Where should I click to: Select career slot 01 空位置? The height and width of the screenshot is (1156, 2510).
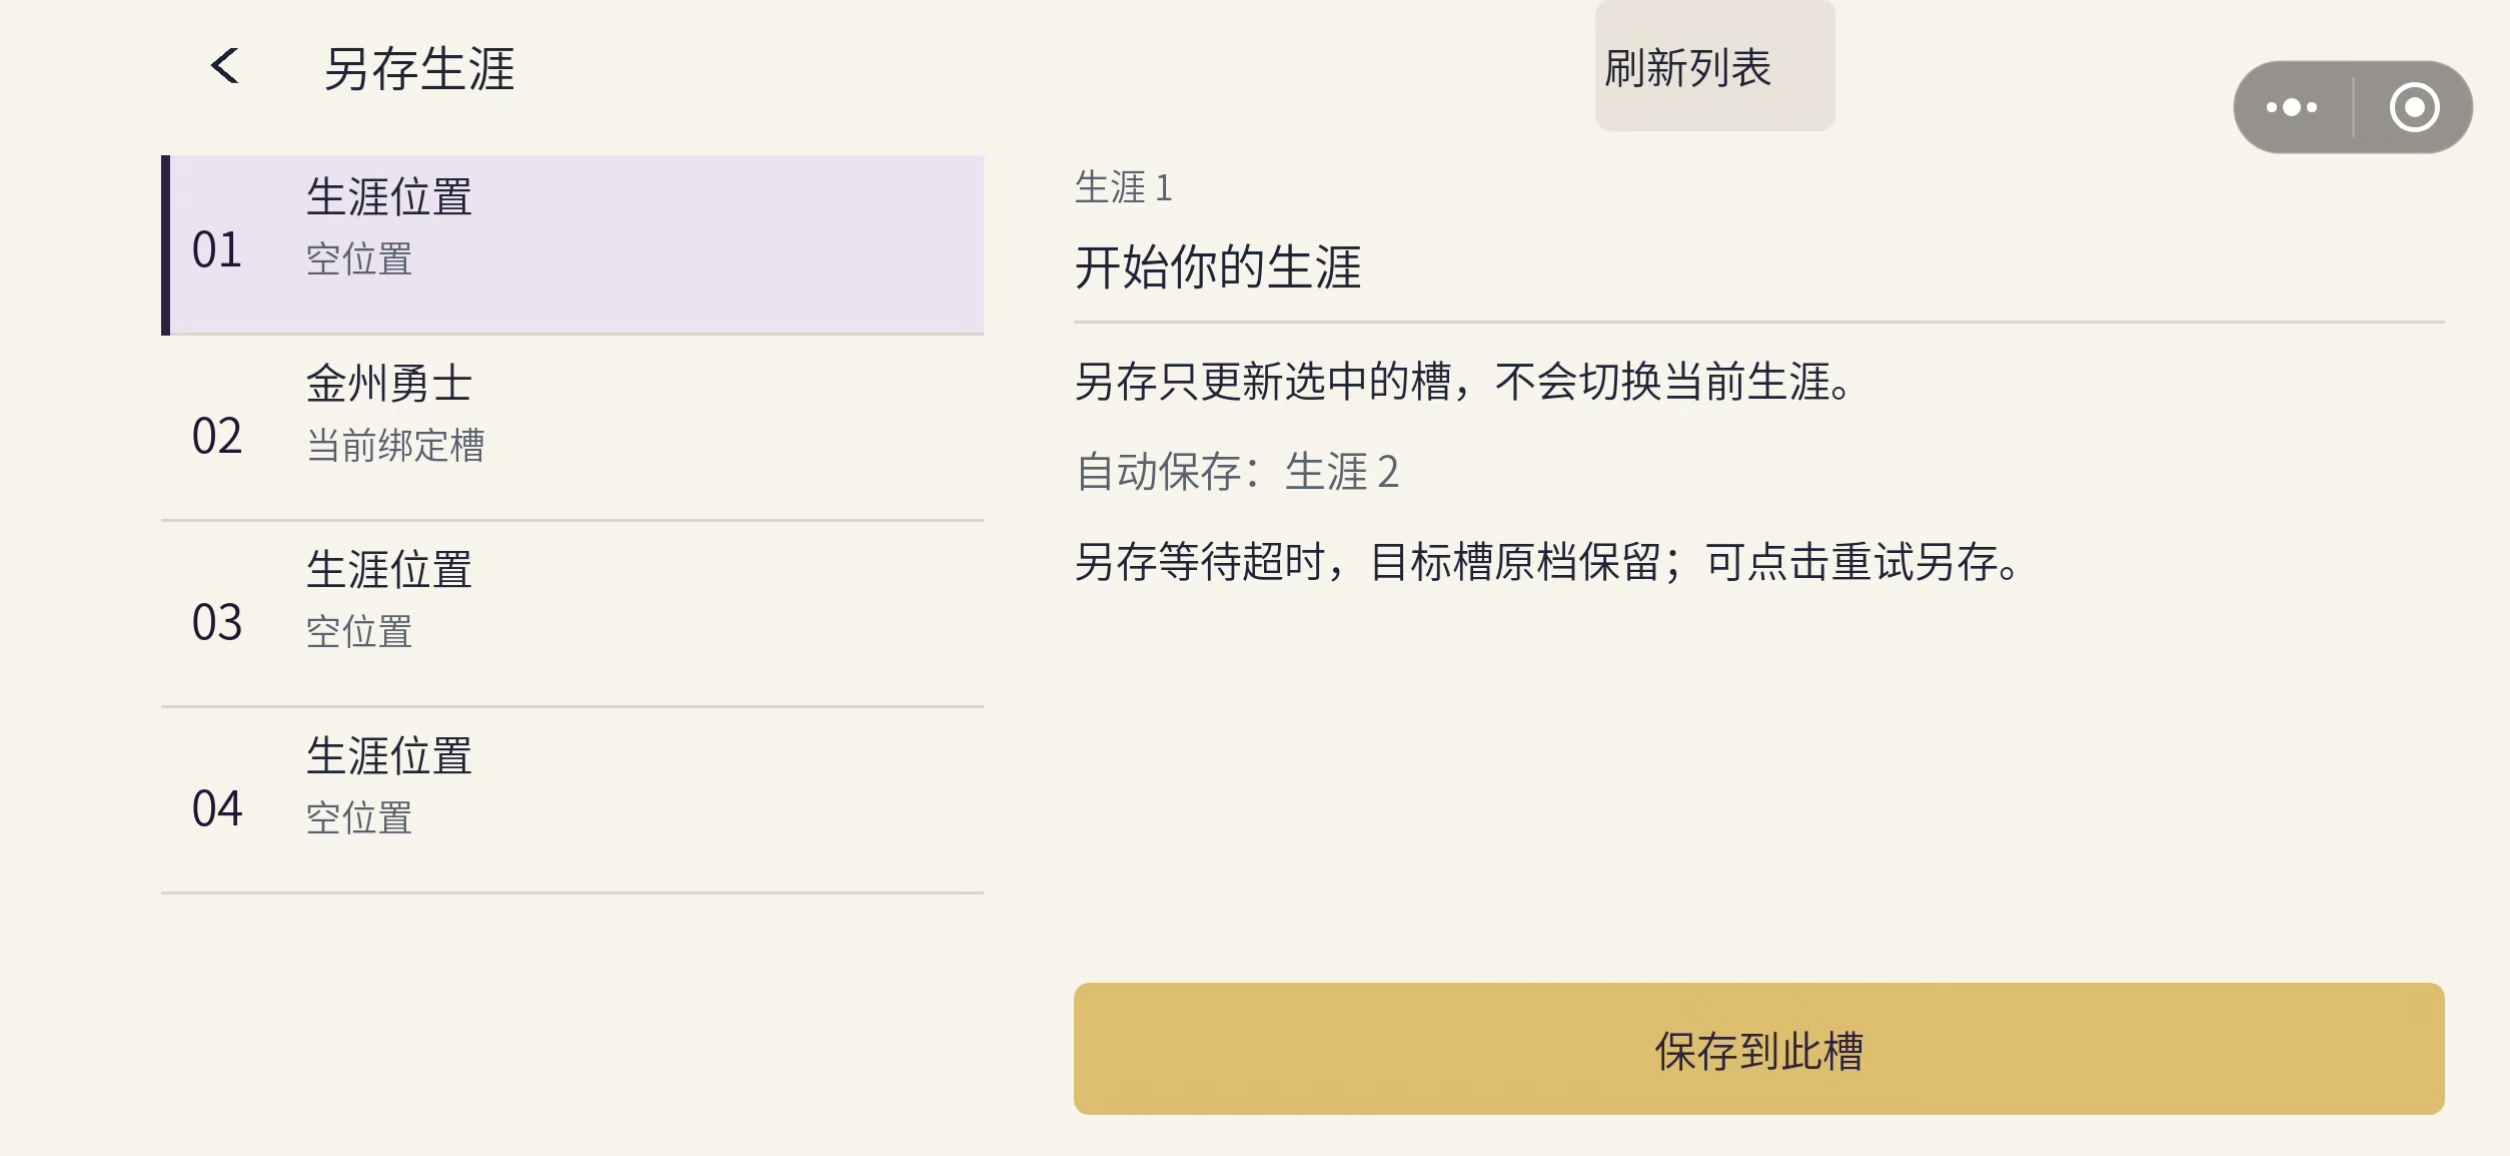(572, 245)
